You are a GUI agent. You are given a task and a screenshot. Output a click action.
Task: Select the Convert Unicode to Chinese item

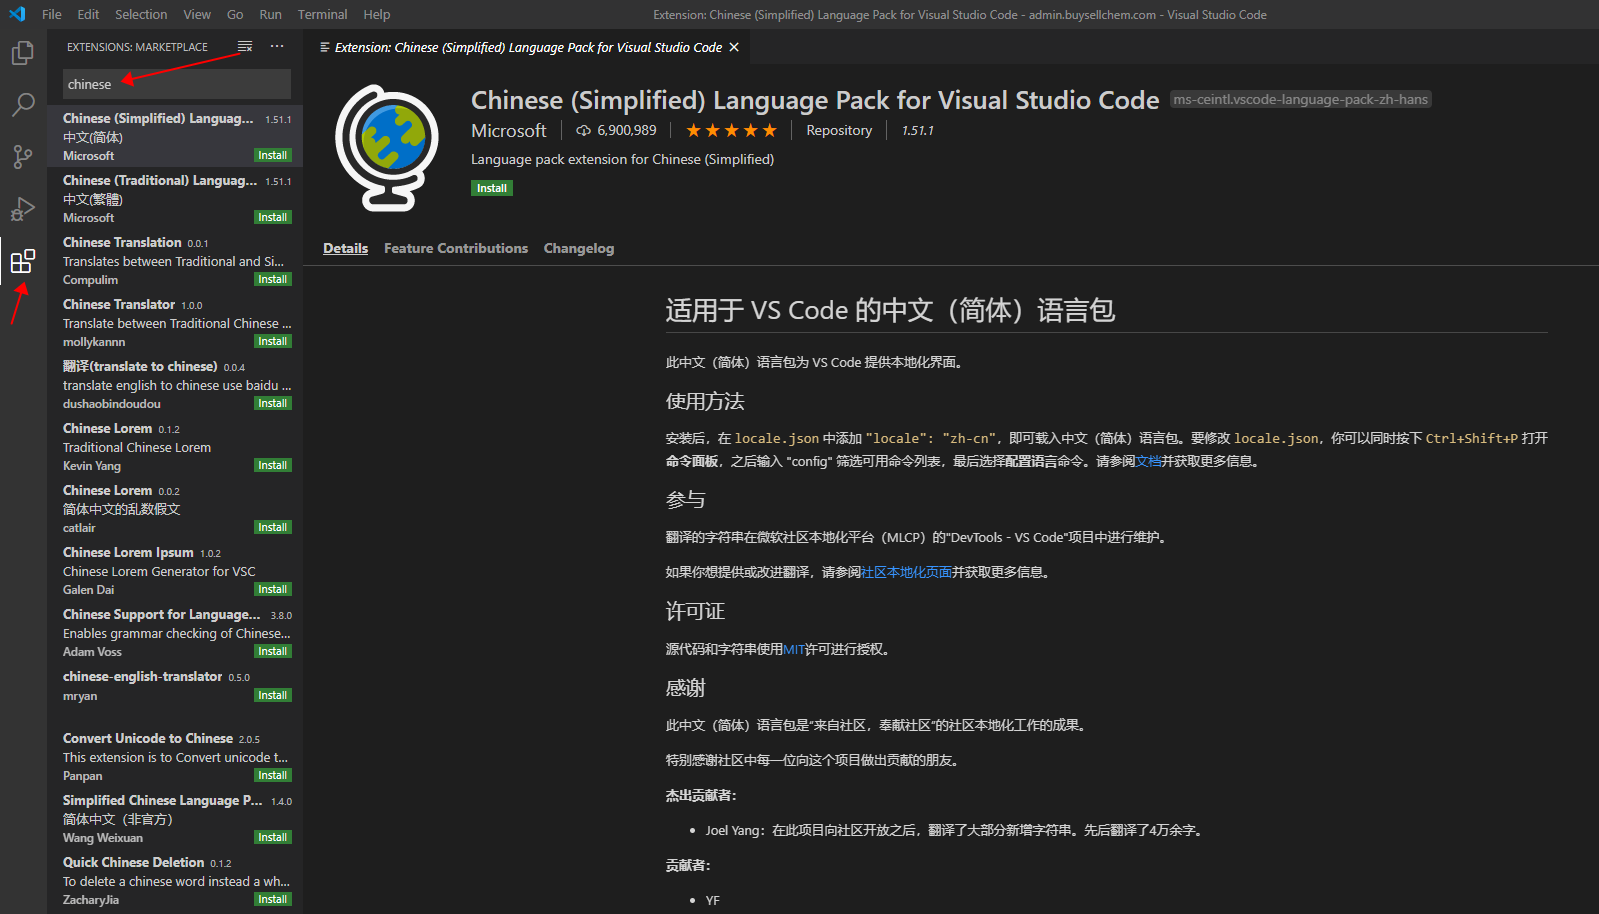175,756
